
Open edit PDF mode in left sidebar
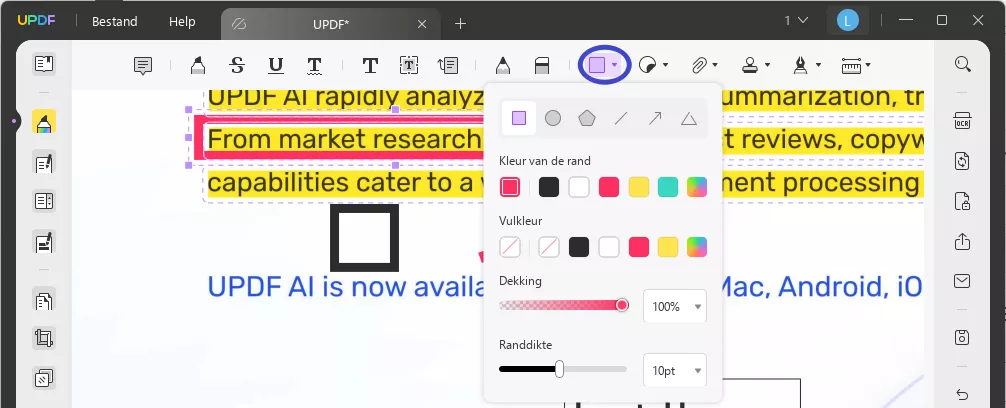click(44, 162)
